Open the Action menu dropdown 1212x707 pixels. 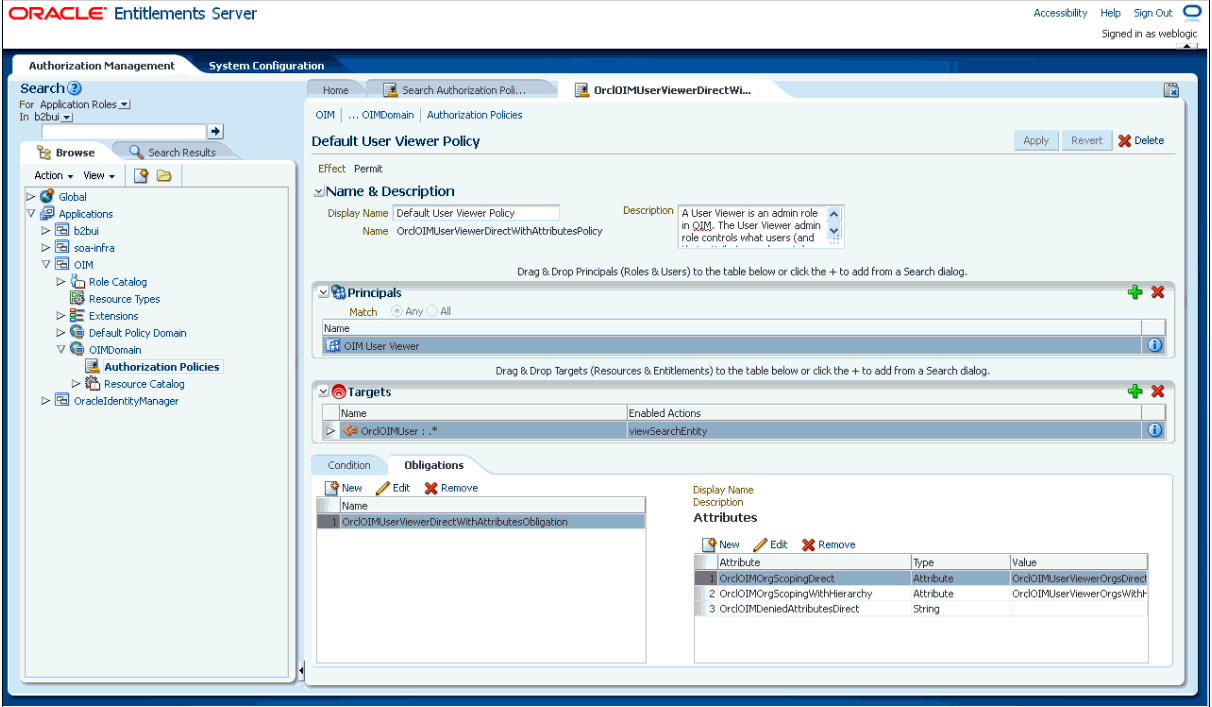click(54, 176)
